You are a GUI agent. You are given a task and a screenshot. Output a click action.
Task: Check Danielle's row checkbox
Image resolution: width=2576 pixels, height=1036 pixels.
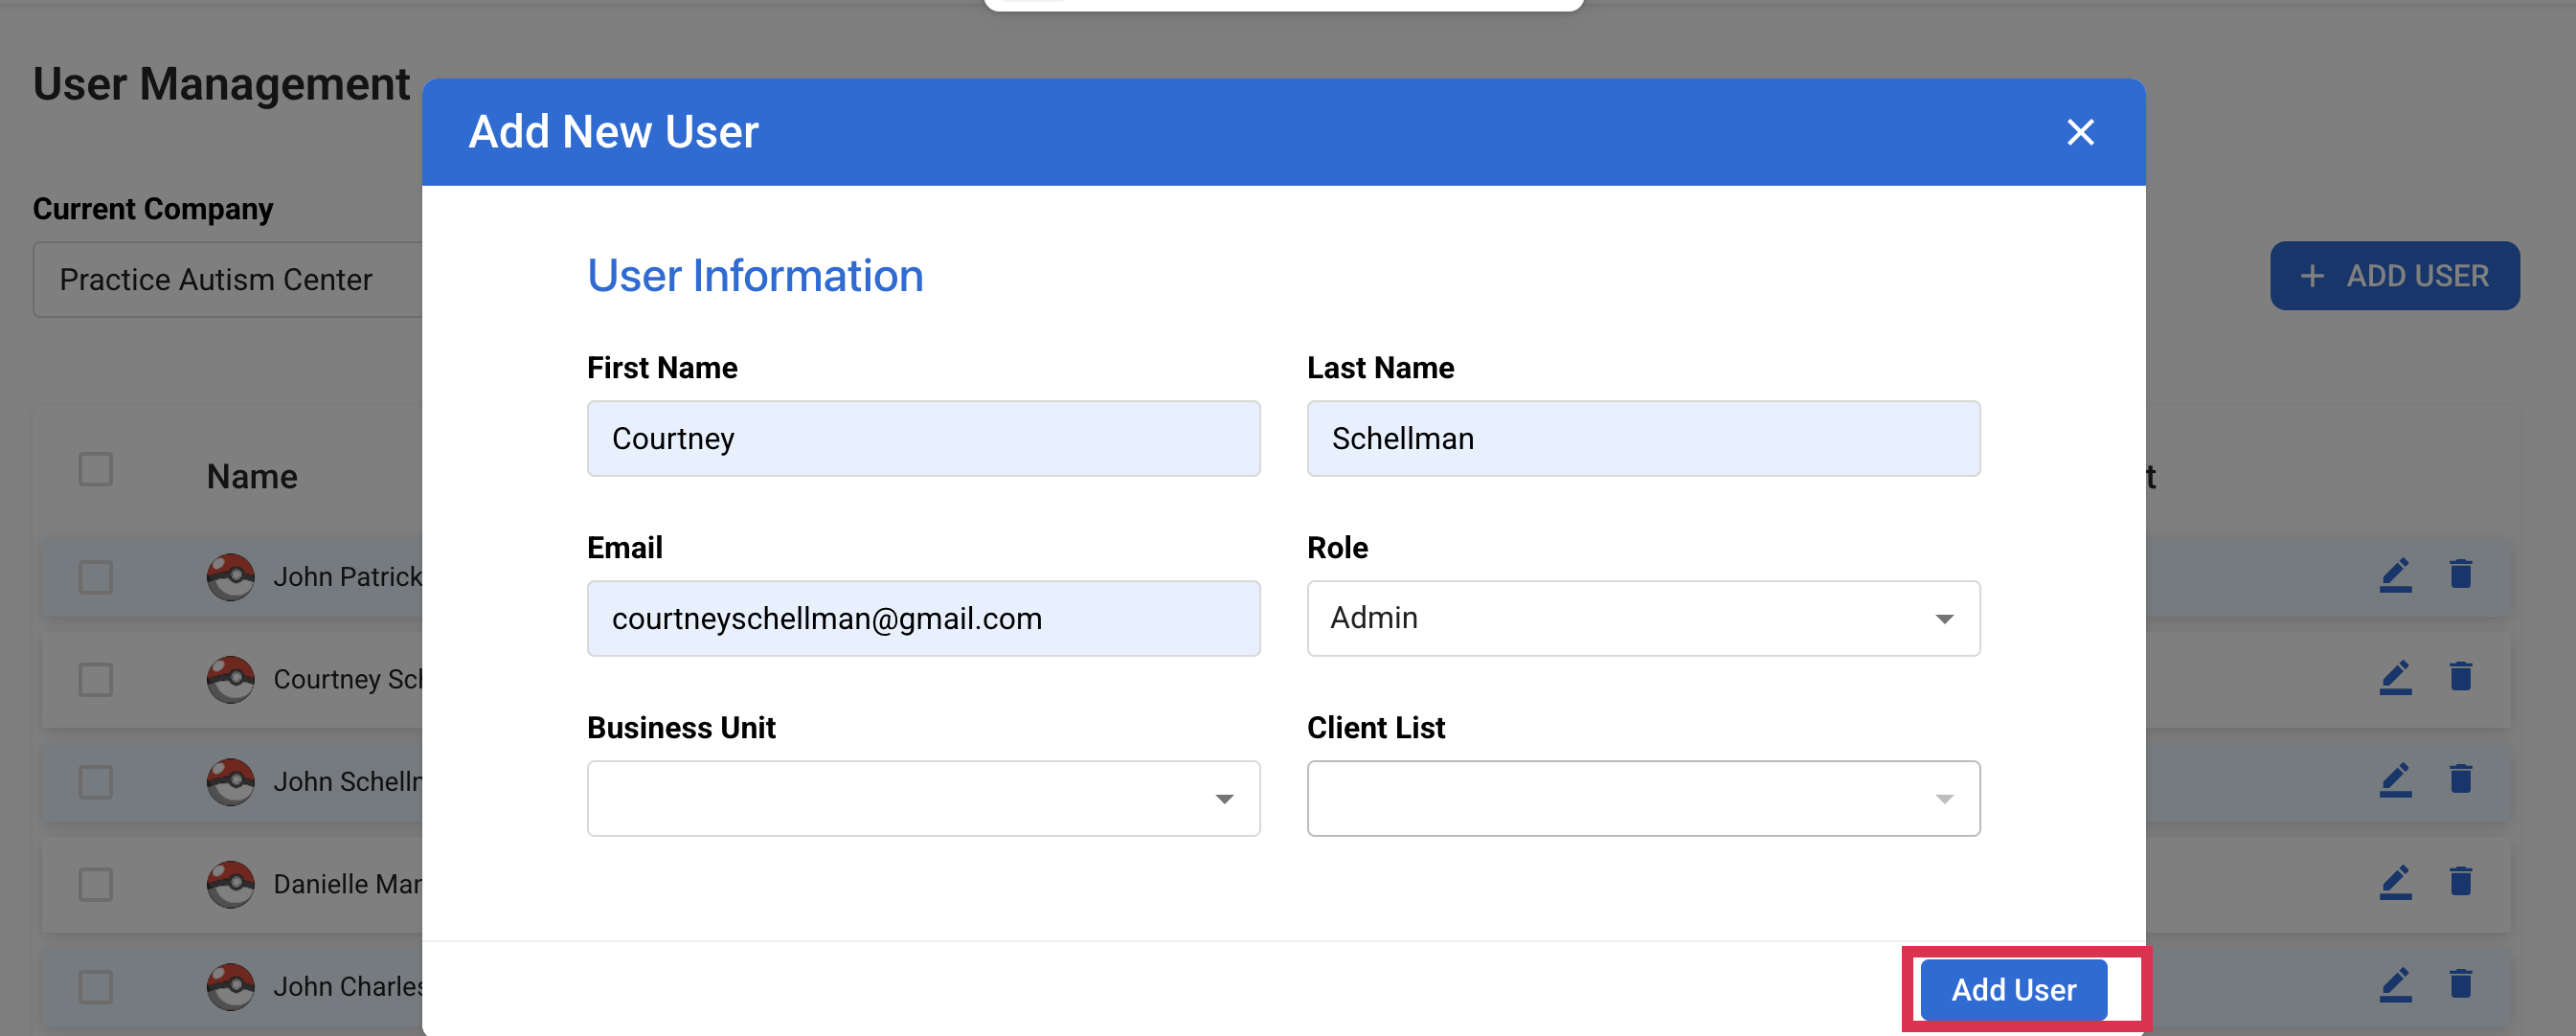94,885
